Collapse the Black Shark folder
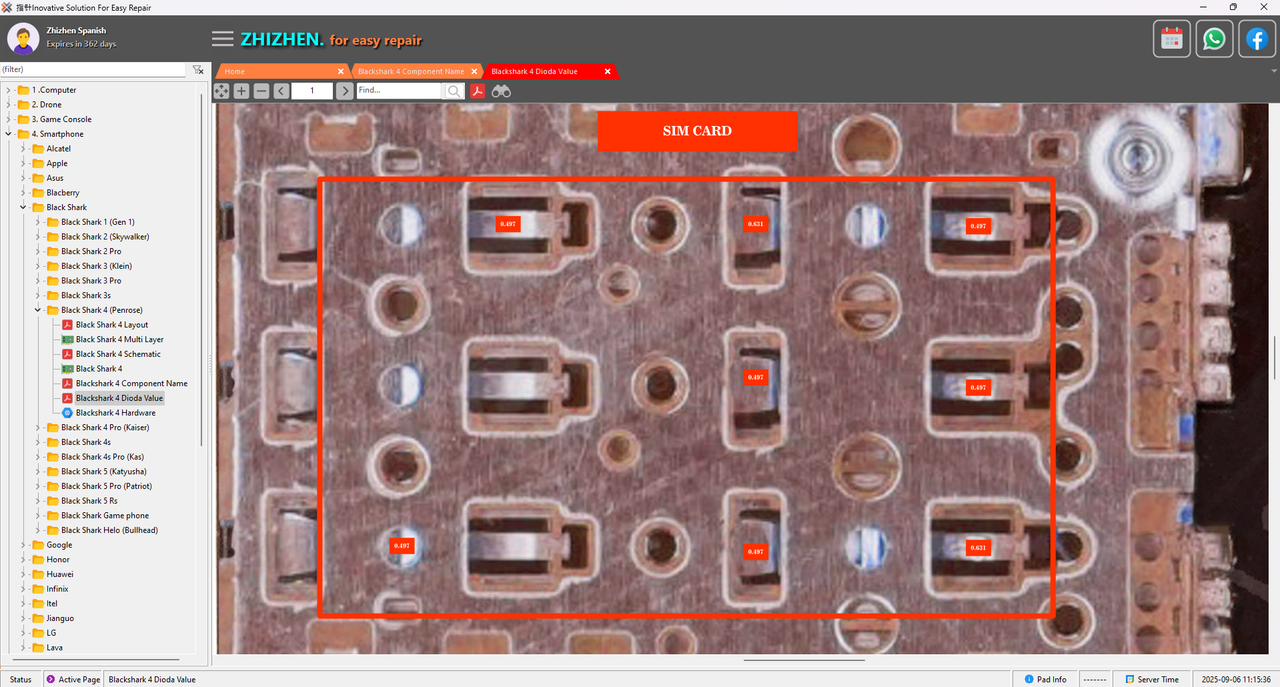1280x687 pixels. [24, 207]
